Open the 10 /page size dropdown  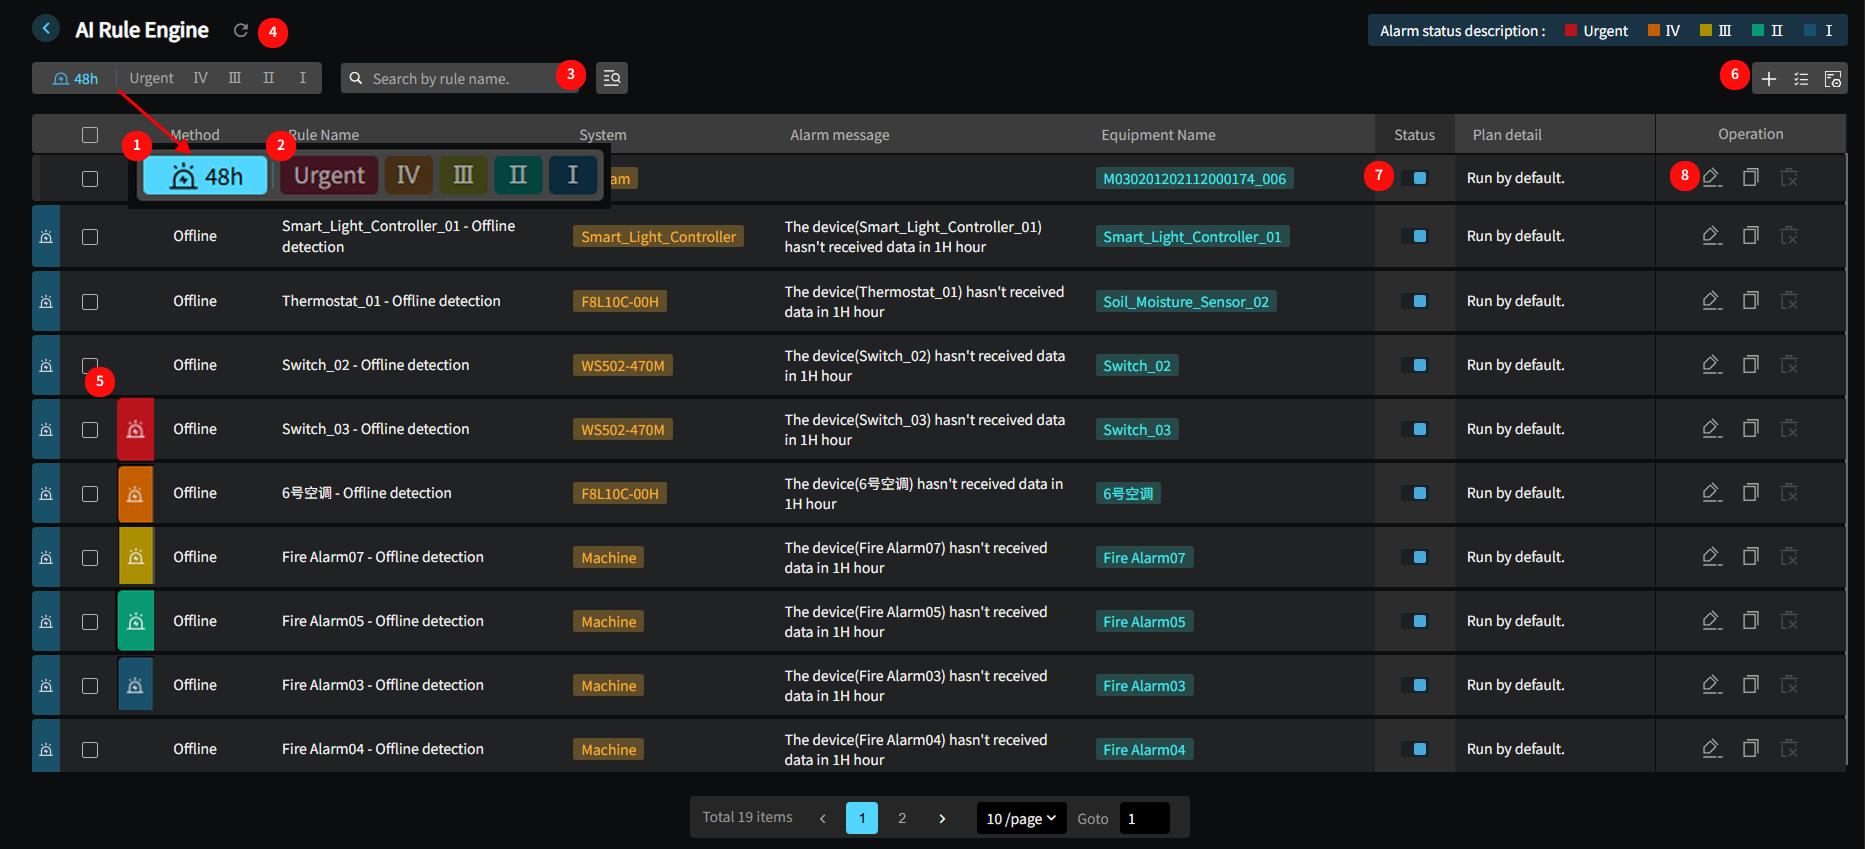[x=1021, y=818]
